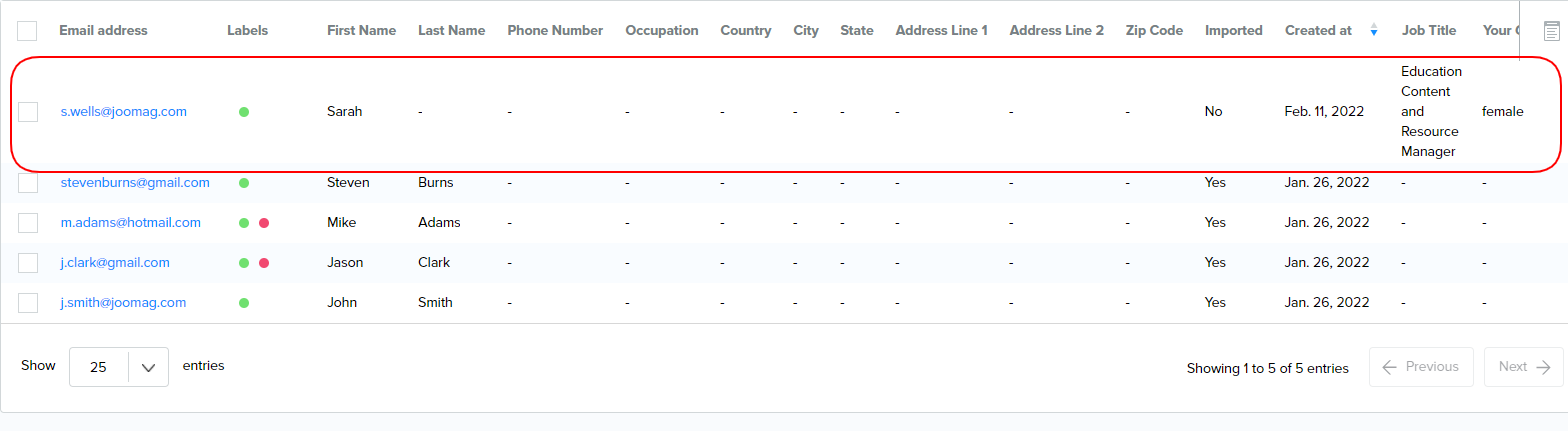Image resolution: width=1568 pixels, height=431 pixels.
Task: Open the column settings icon at top right
Action: click(1551, 31)
